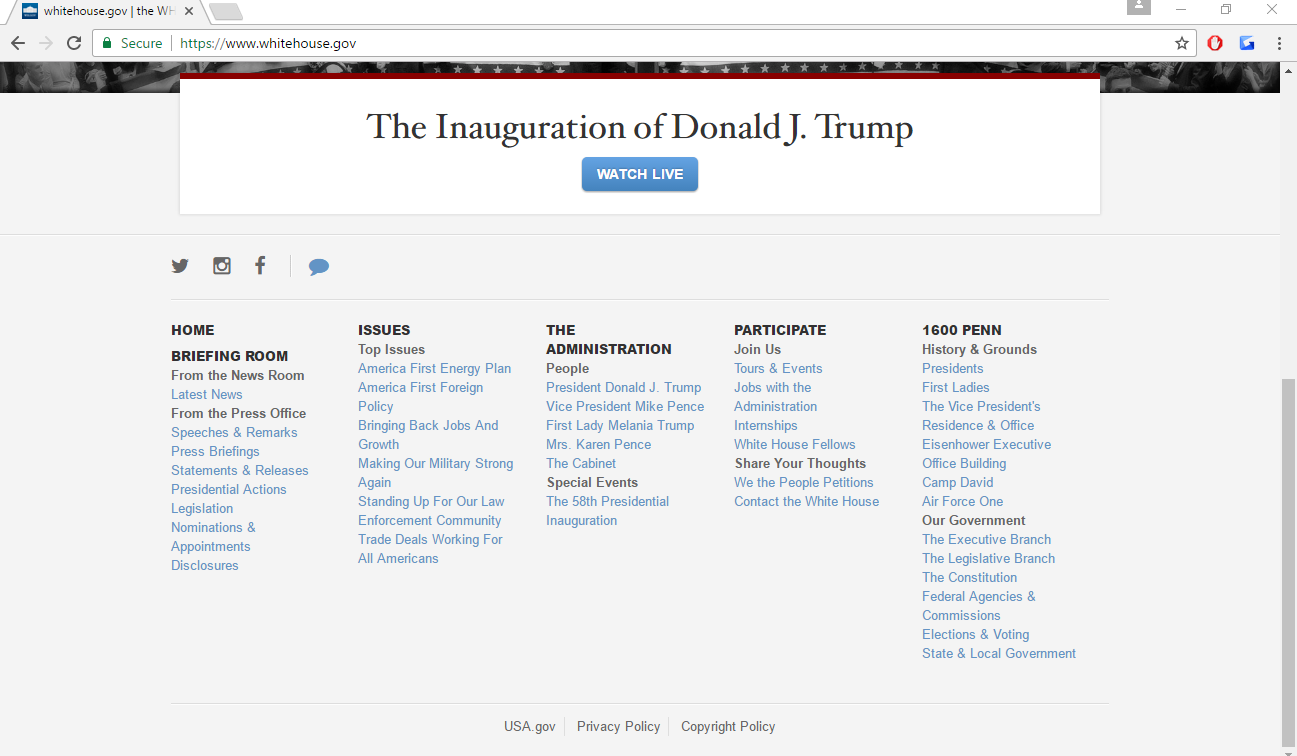
Task: Open the First Ladies link
Action: (956, 387)
